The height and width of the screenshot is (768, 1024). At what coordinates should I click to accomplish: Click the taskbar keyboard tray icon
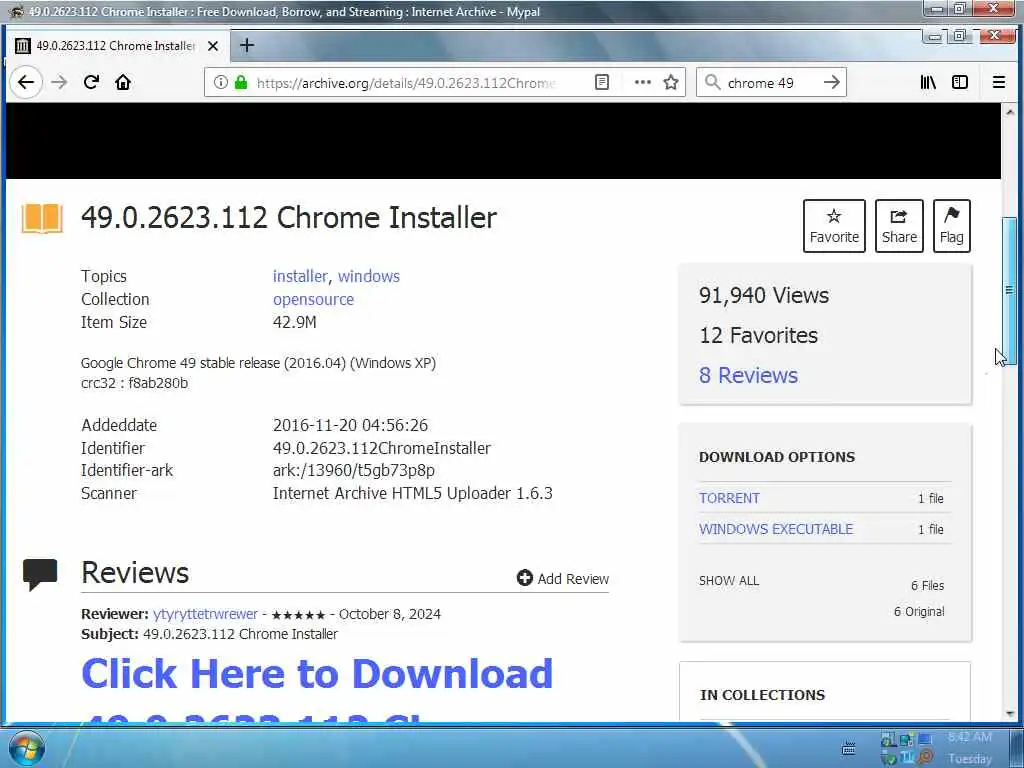tap(848, 748)
